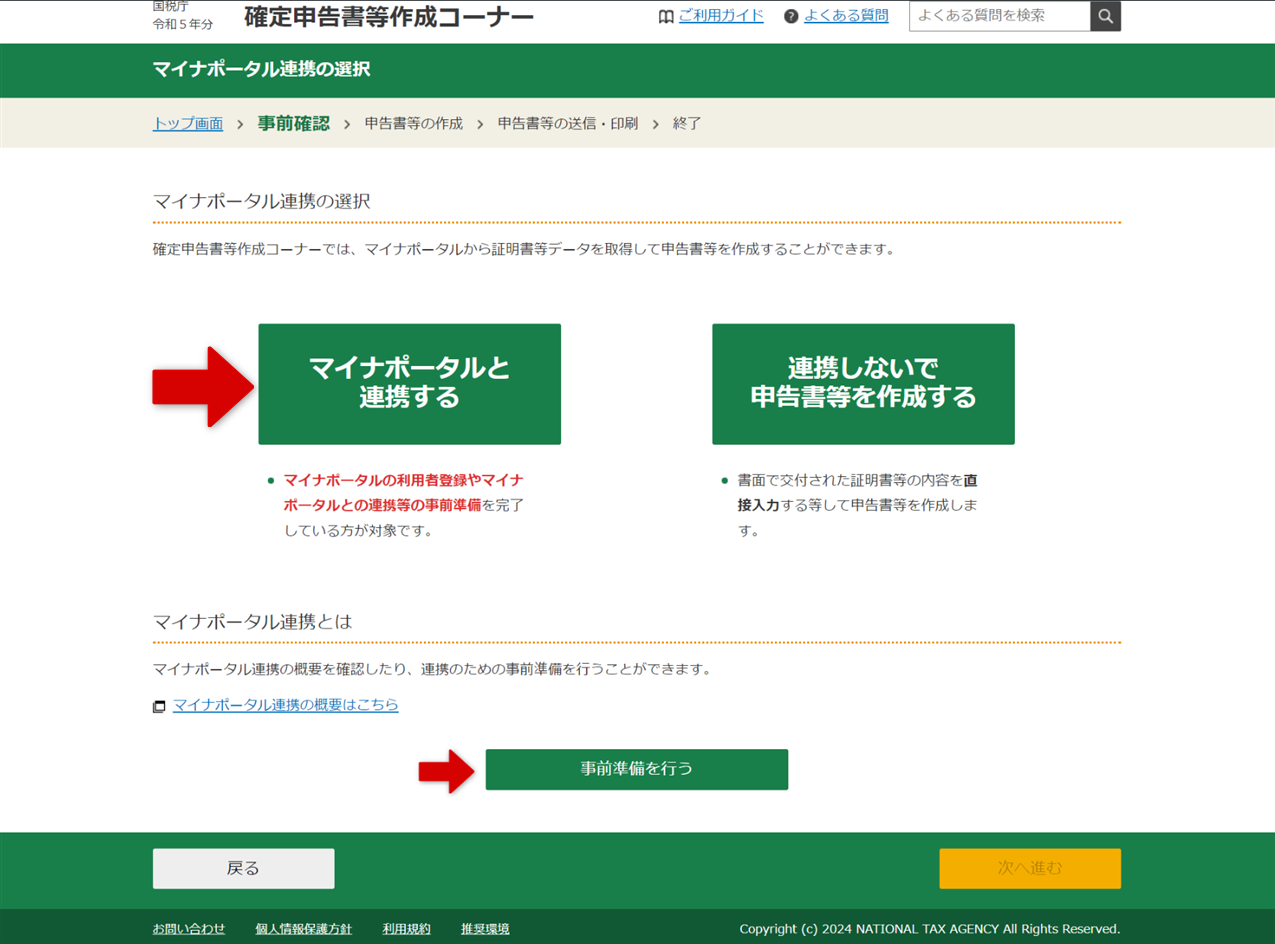Screen dimensions: 1275x944
Task: Select the 連携しないで申告書等を作成する option
Action: 863,383
